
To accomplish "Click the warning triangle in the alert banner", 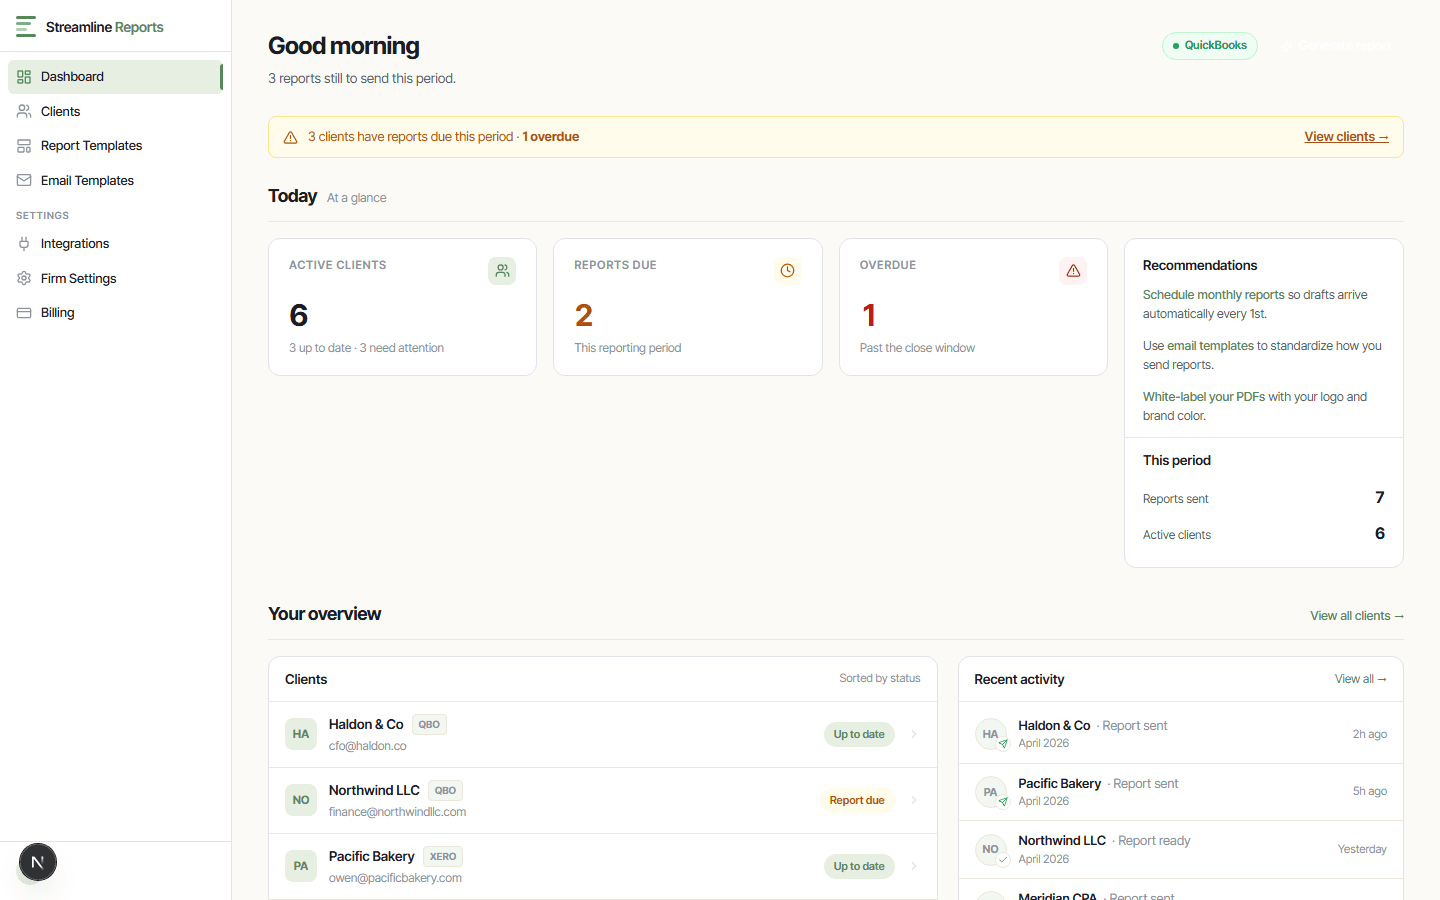I will 290,138.
